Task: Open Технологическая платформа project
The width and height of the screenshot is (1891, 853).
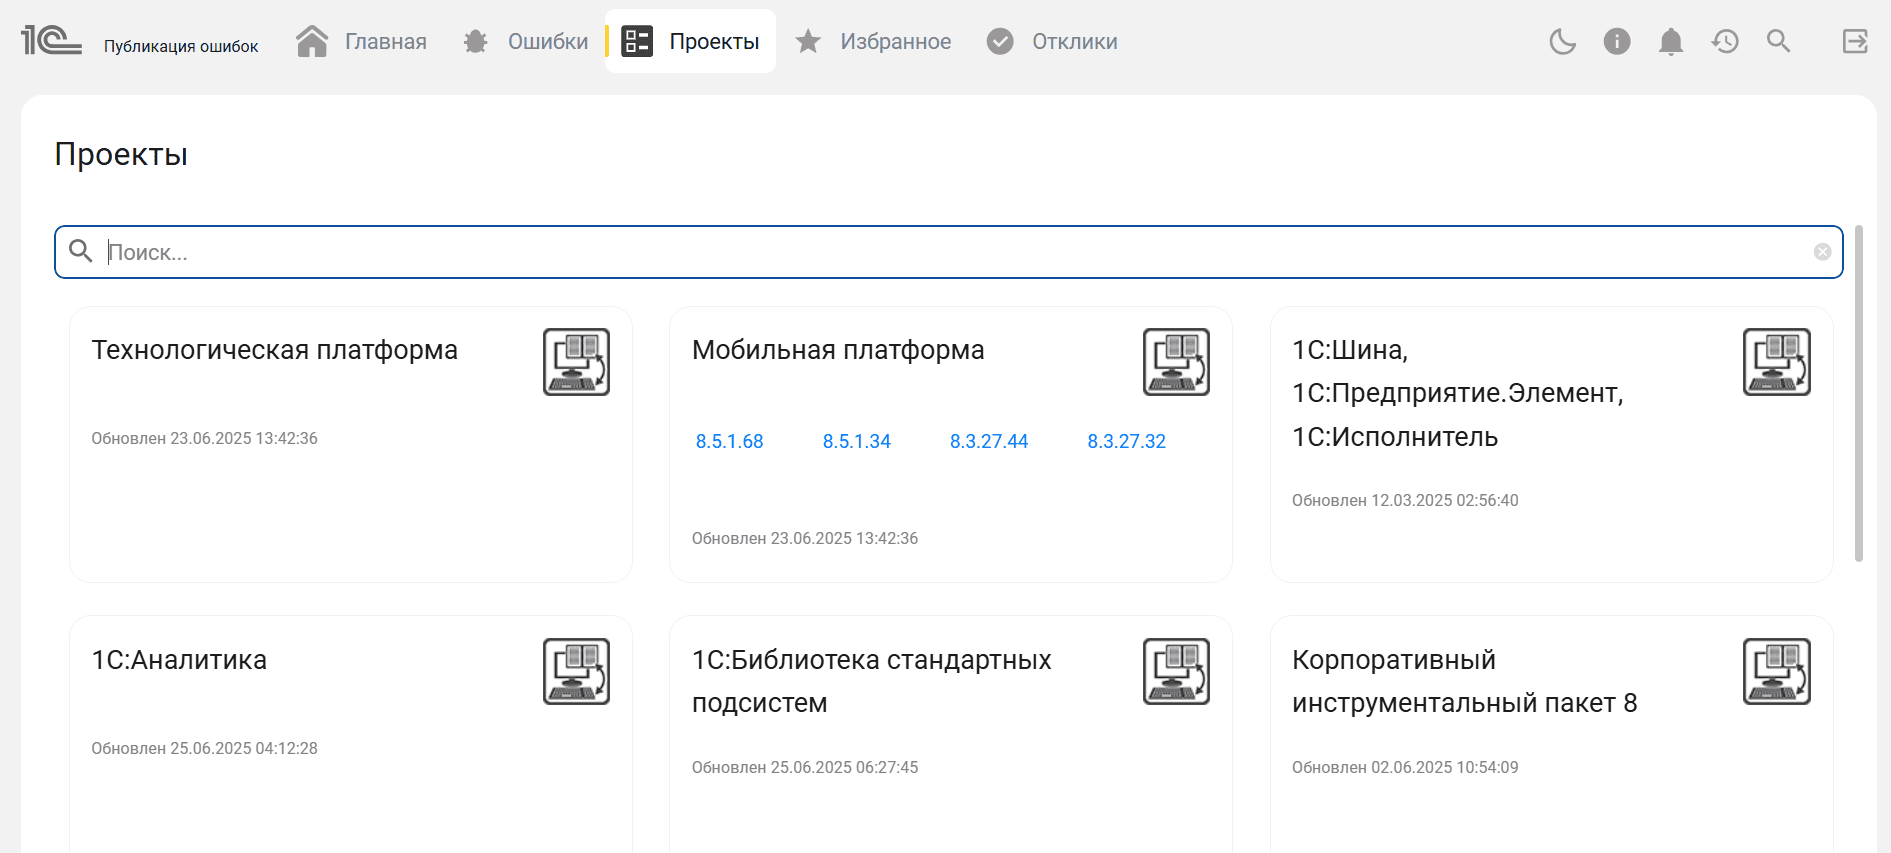Action: (274, 350)
